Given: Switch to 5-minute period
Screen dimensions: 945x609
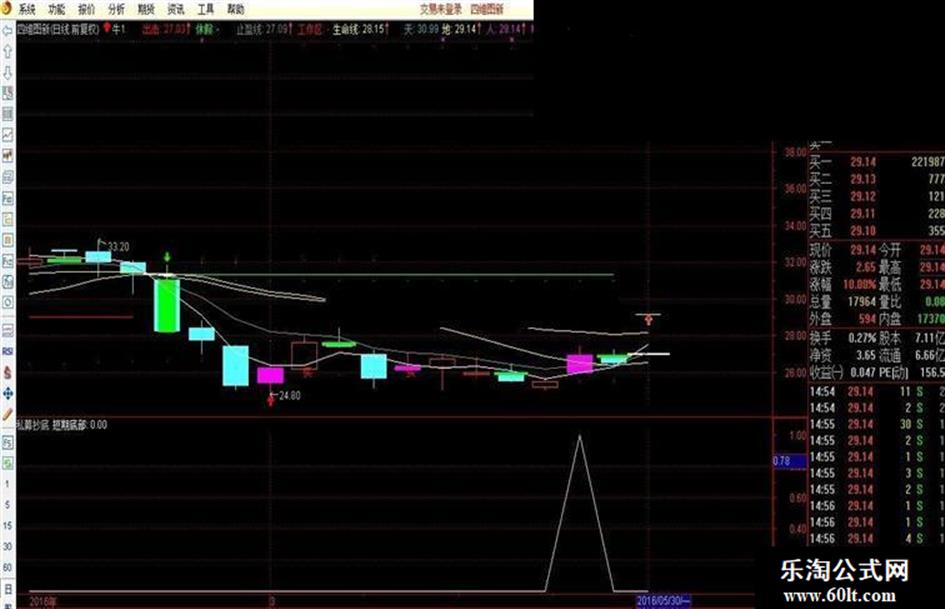Looking at the screenshot, I should [7, 505].
